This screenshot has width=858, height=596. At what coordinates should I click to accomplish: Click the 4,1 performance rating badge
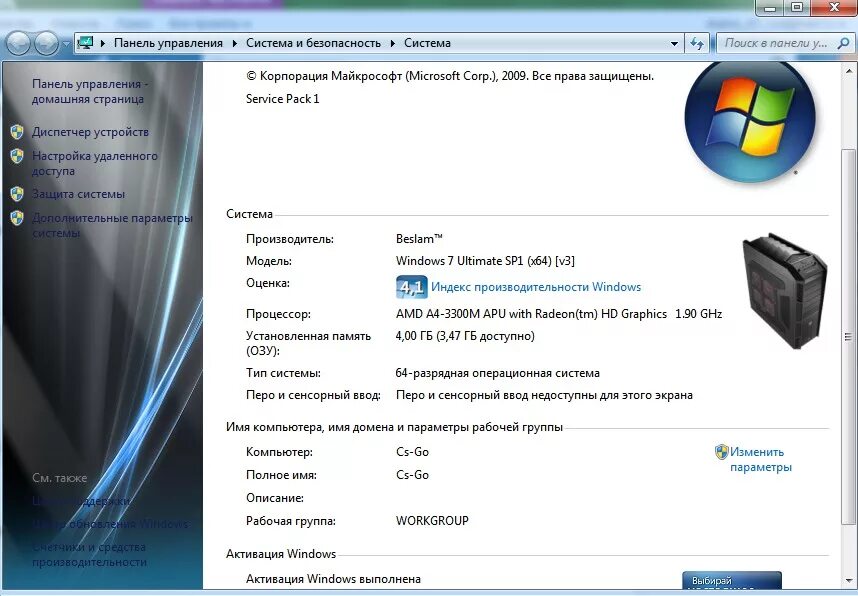pyautogui.click(x=411, y=287)
